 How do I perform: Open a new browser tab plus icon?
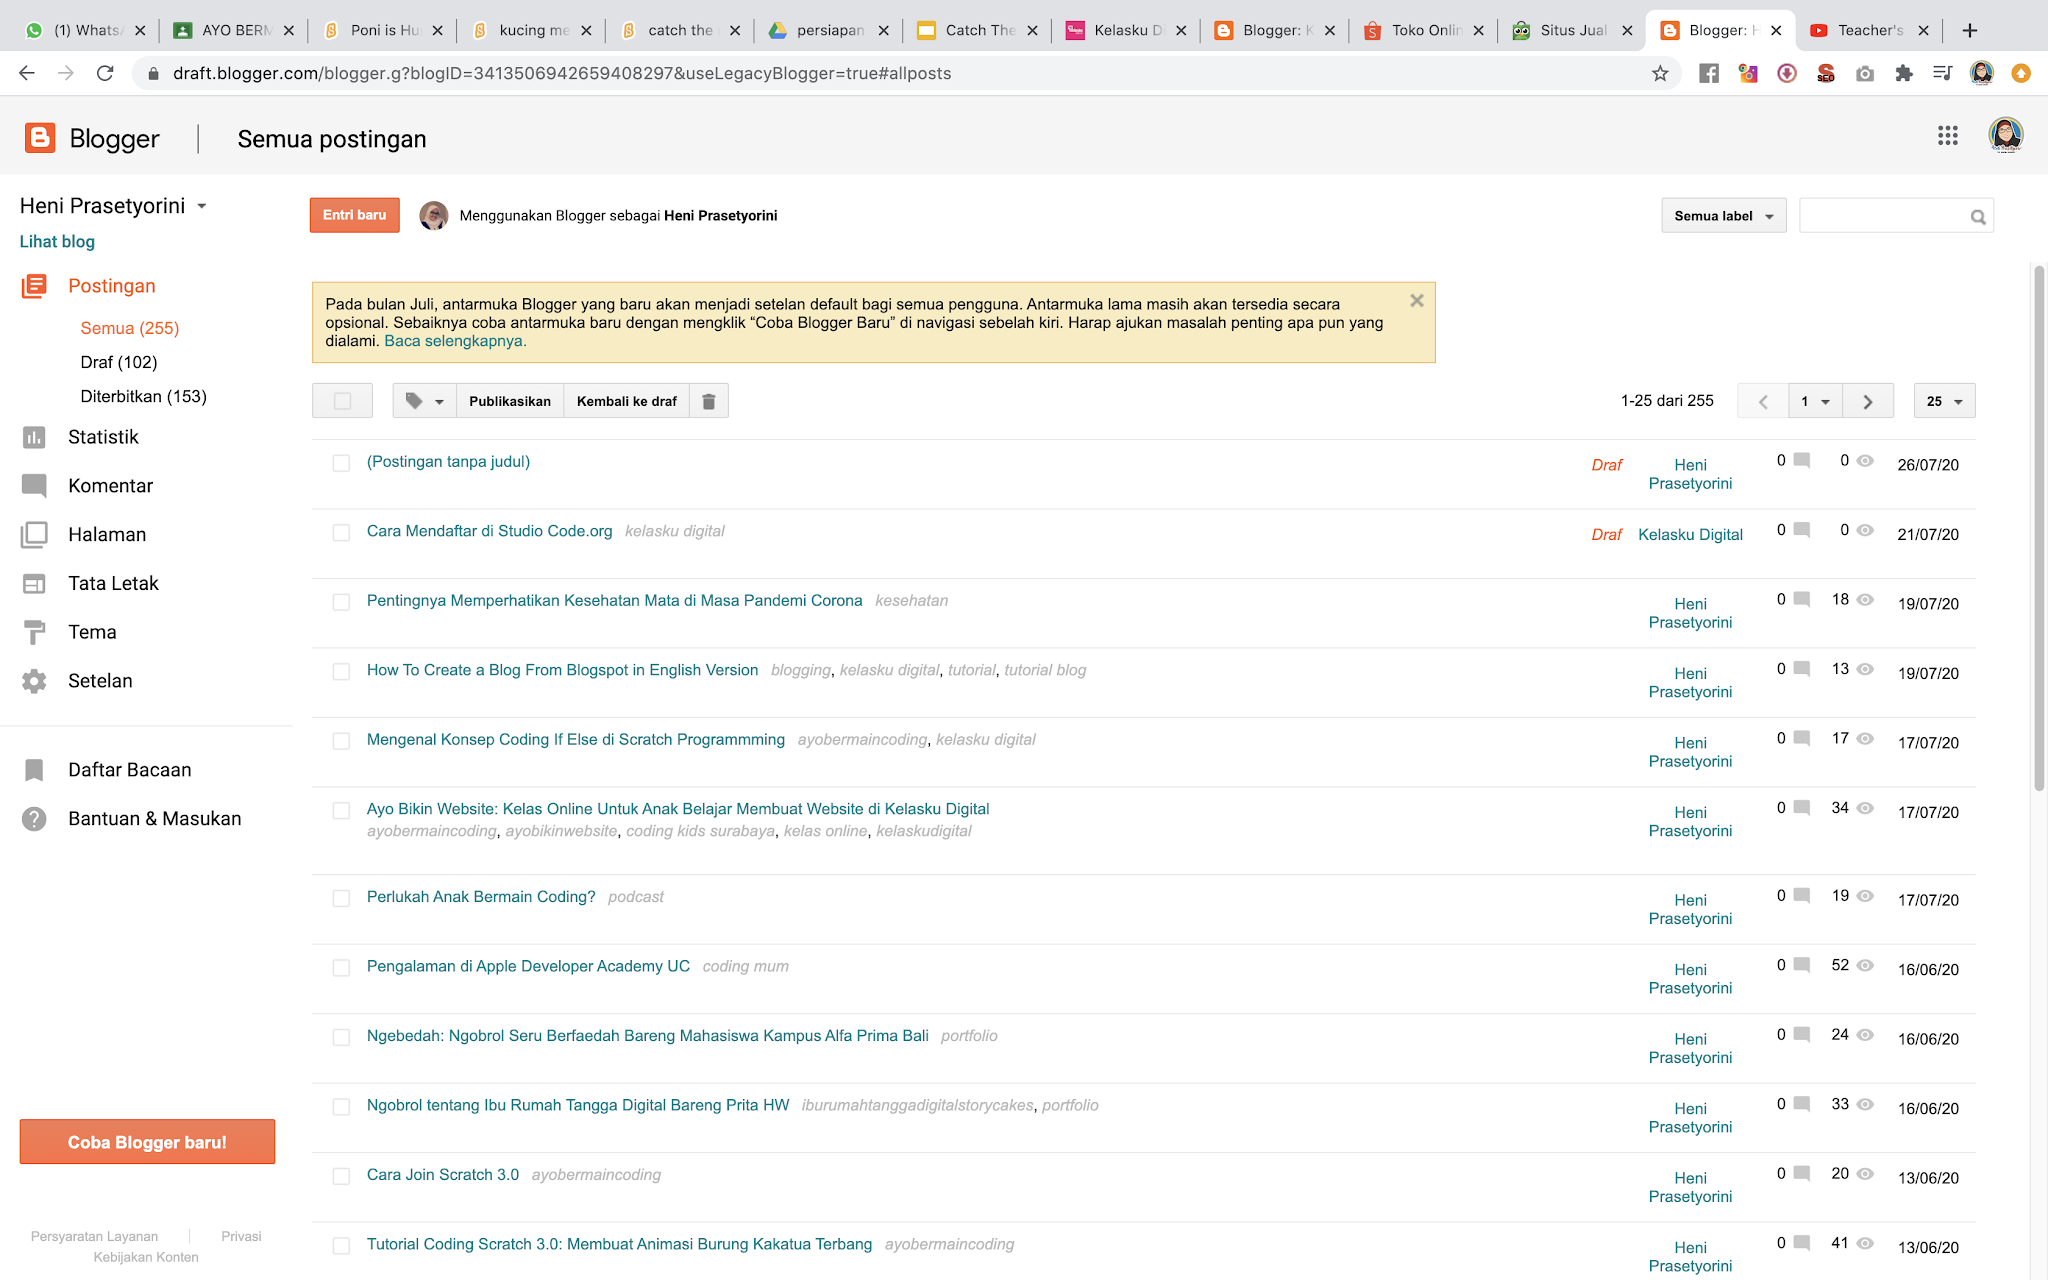tap(1970, 30)
